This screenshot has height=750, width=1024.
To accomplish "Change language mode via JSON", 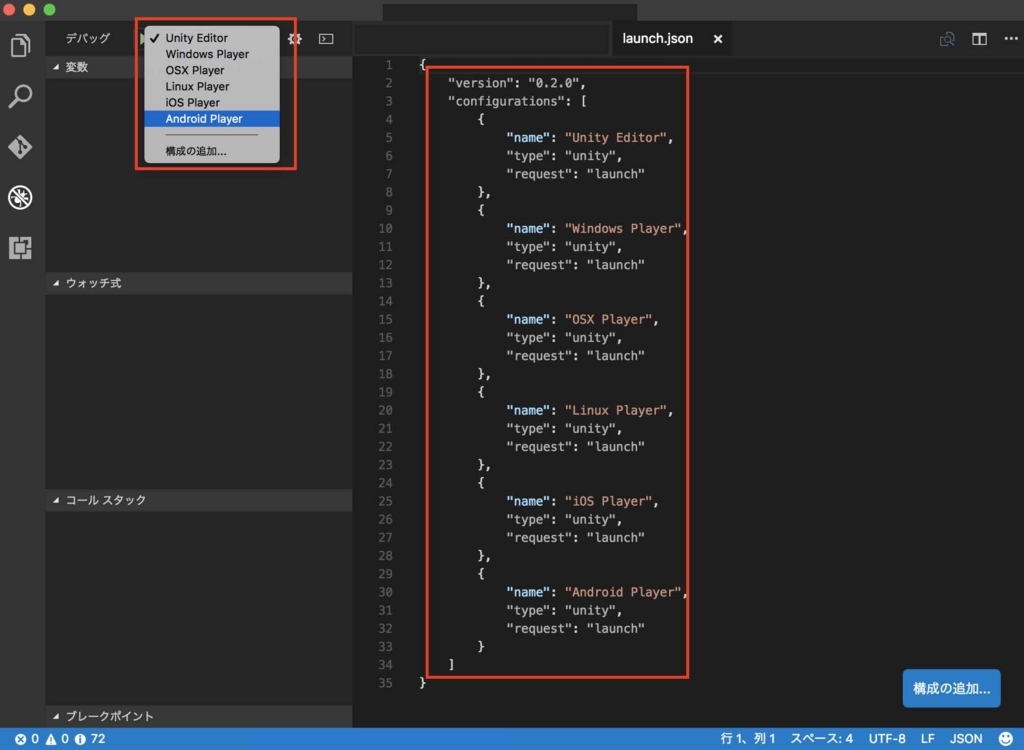I will [x=966, y=739].
